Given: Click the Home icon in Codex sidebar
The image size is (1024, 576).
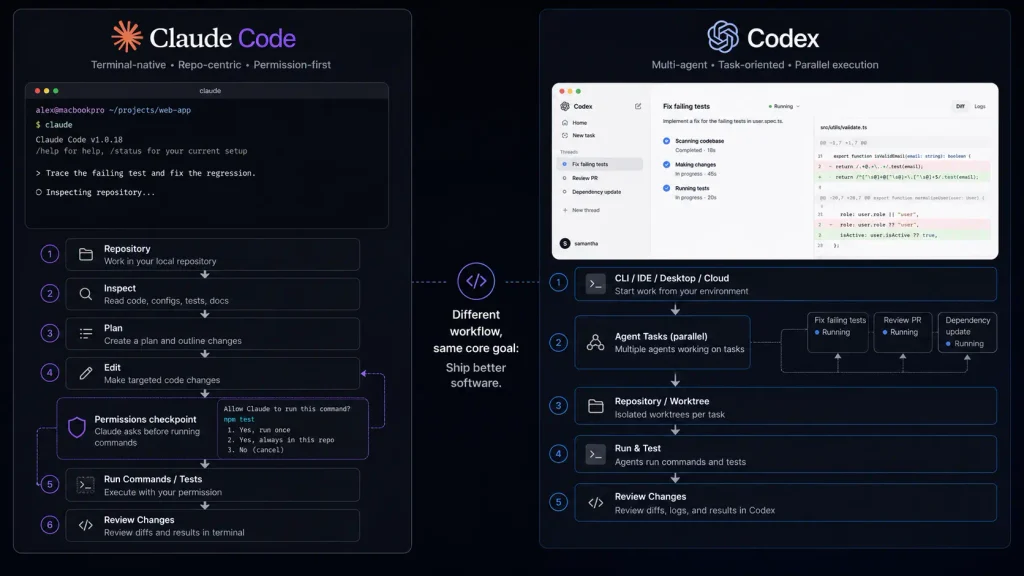Looking at the screenshot, I should pyautogui.click(x=565, y=123).
